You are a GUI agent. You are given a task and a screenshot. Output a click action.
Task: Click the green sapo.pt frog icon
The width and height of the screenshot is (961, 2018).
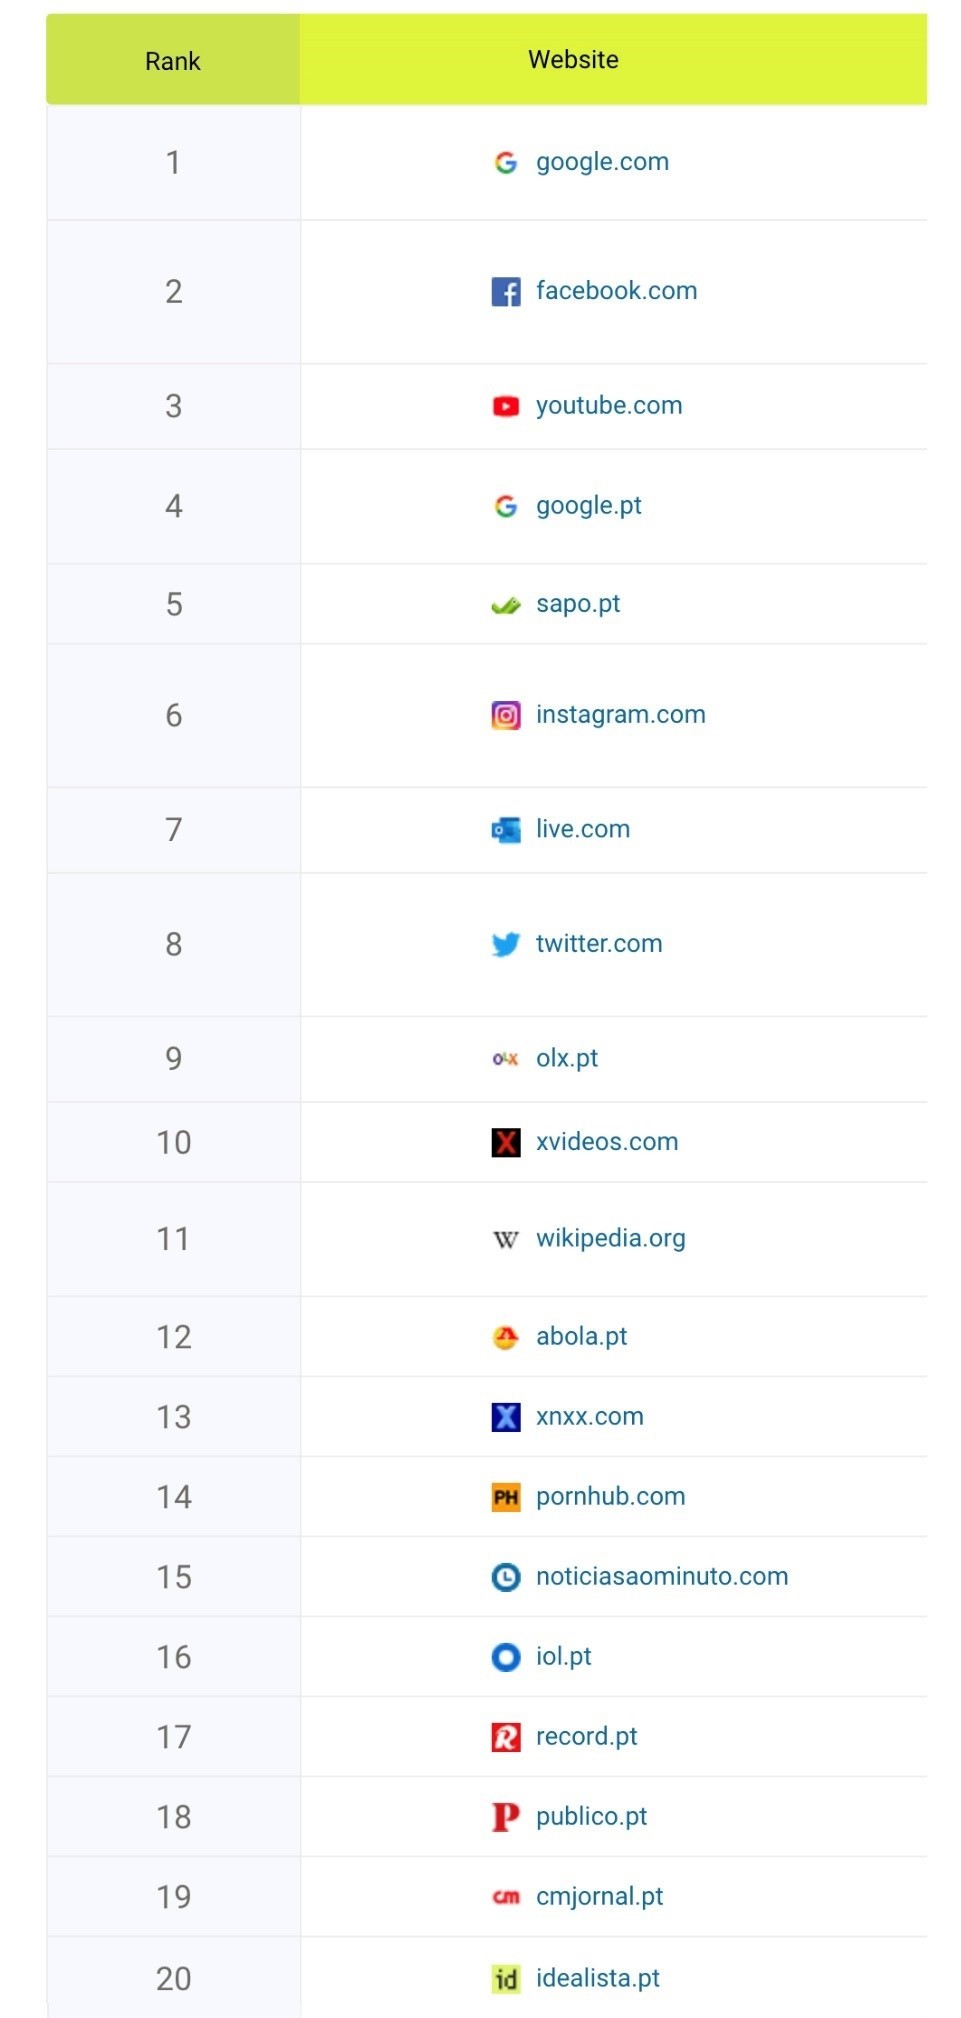pos(506,605)
